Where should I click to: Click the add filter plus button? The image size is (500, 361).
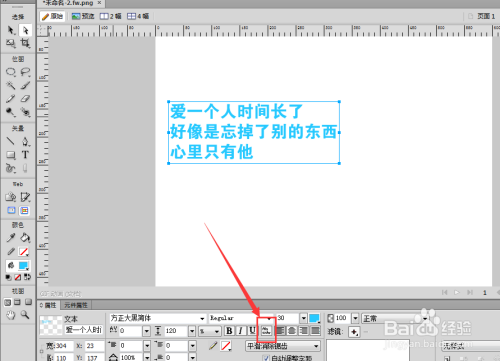[x=354, y=332]
